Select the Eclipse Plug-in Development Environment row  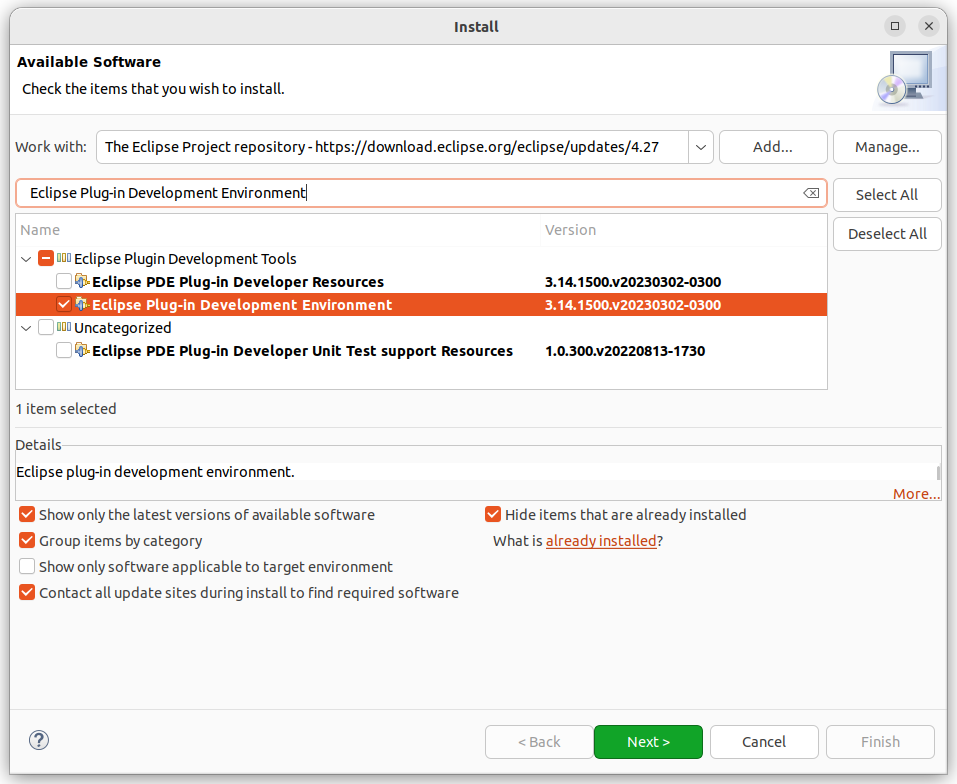point(421,304)
